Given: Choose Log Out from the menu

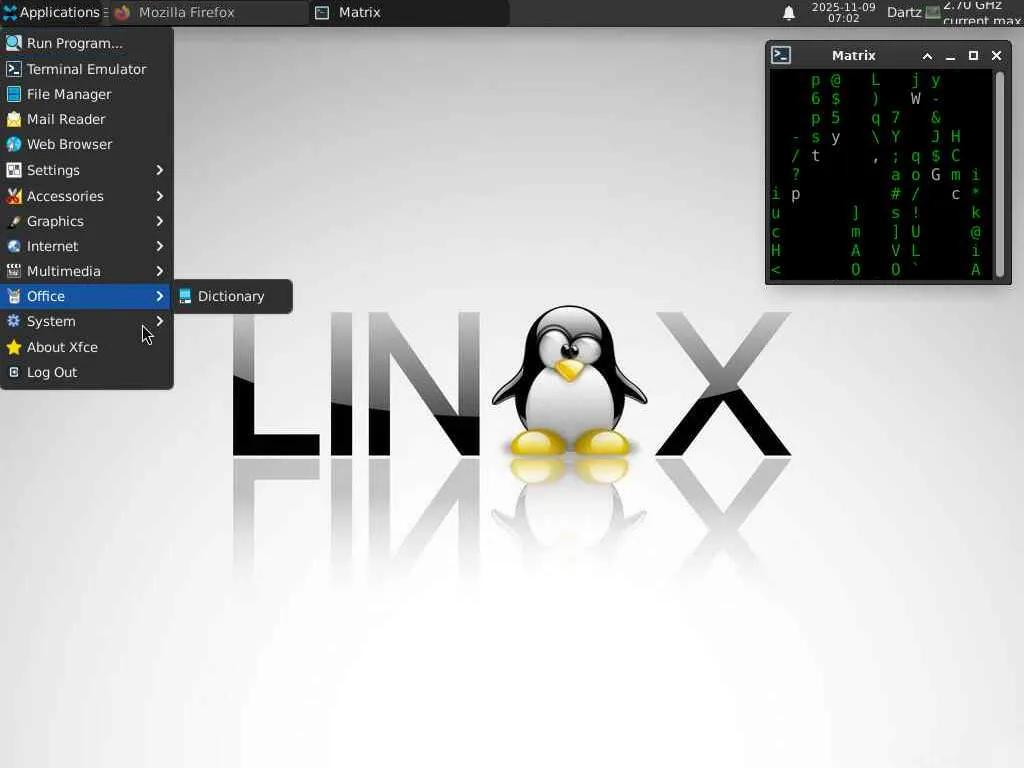Looking at the screenshot, I should coord(87,372).
